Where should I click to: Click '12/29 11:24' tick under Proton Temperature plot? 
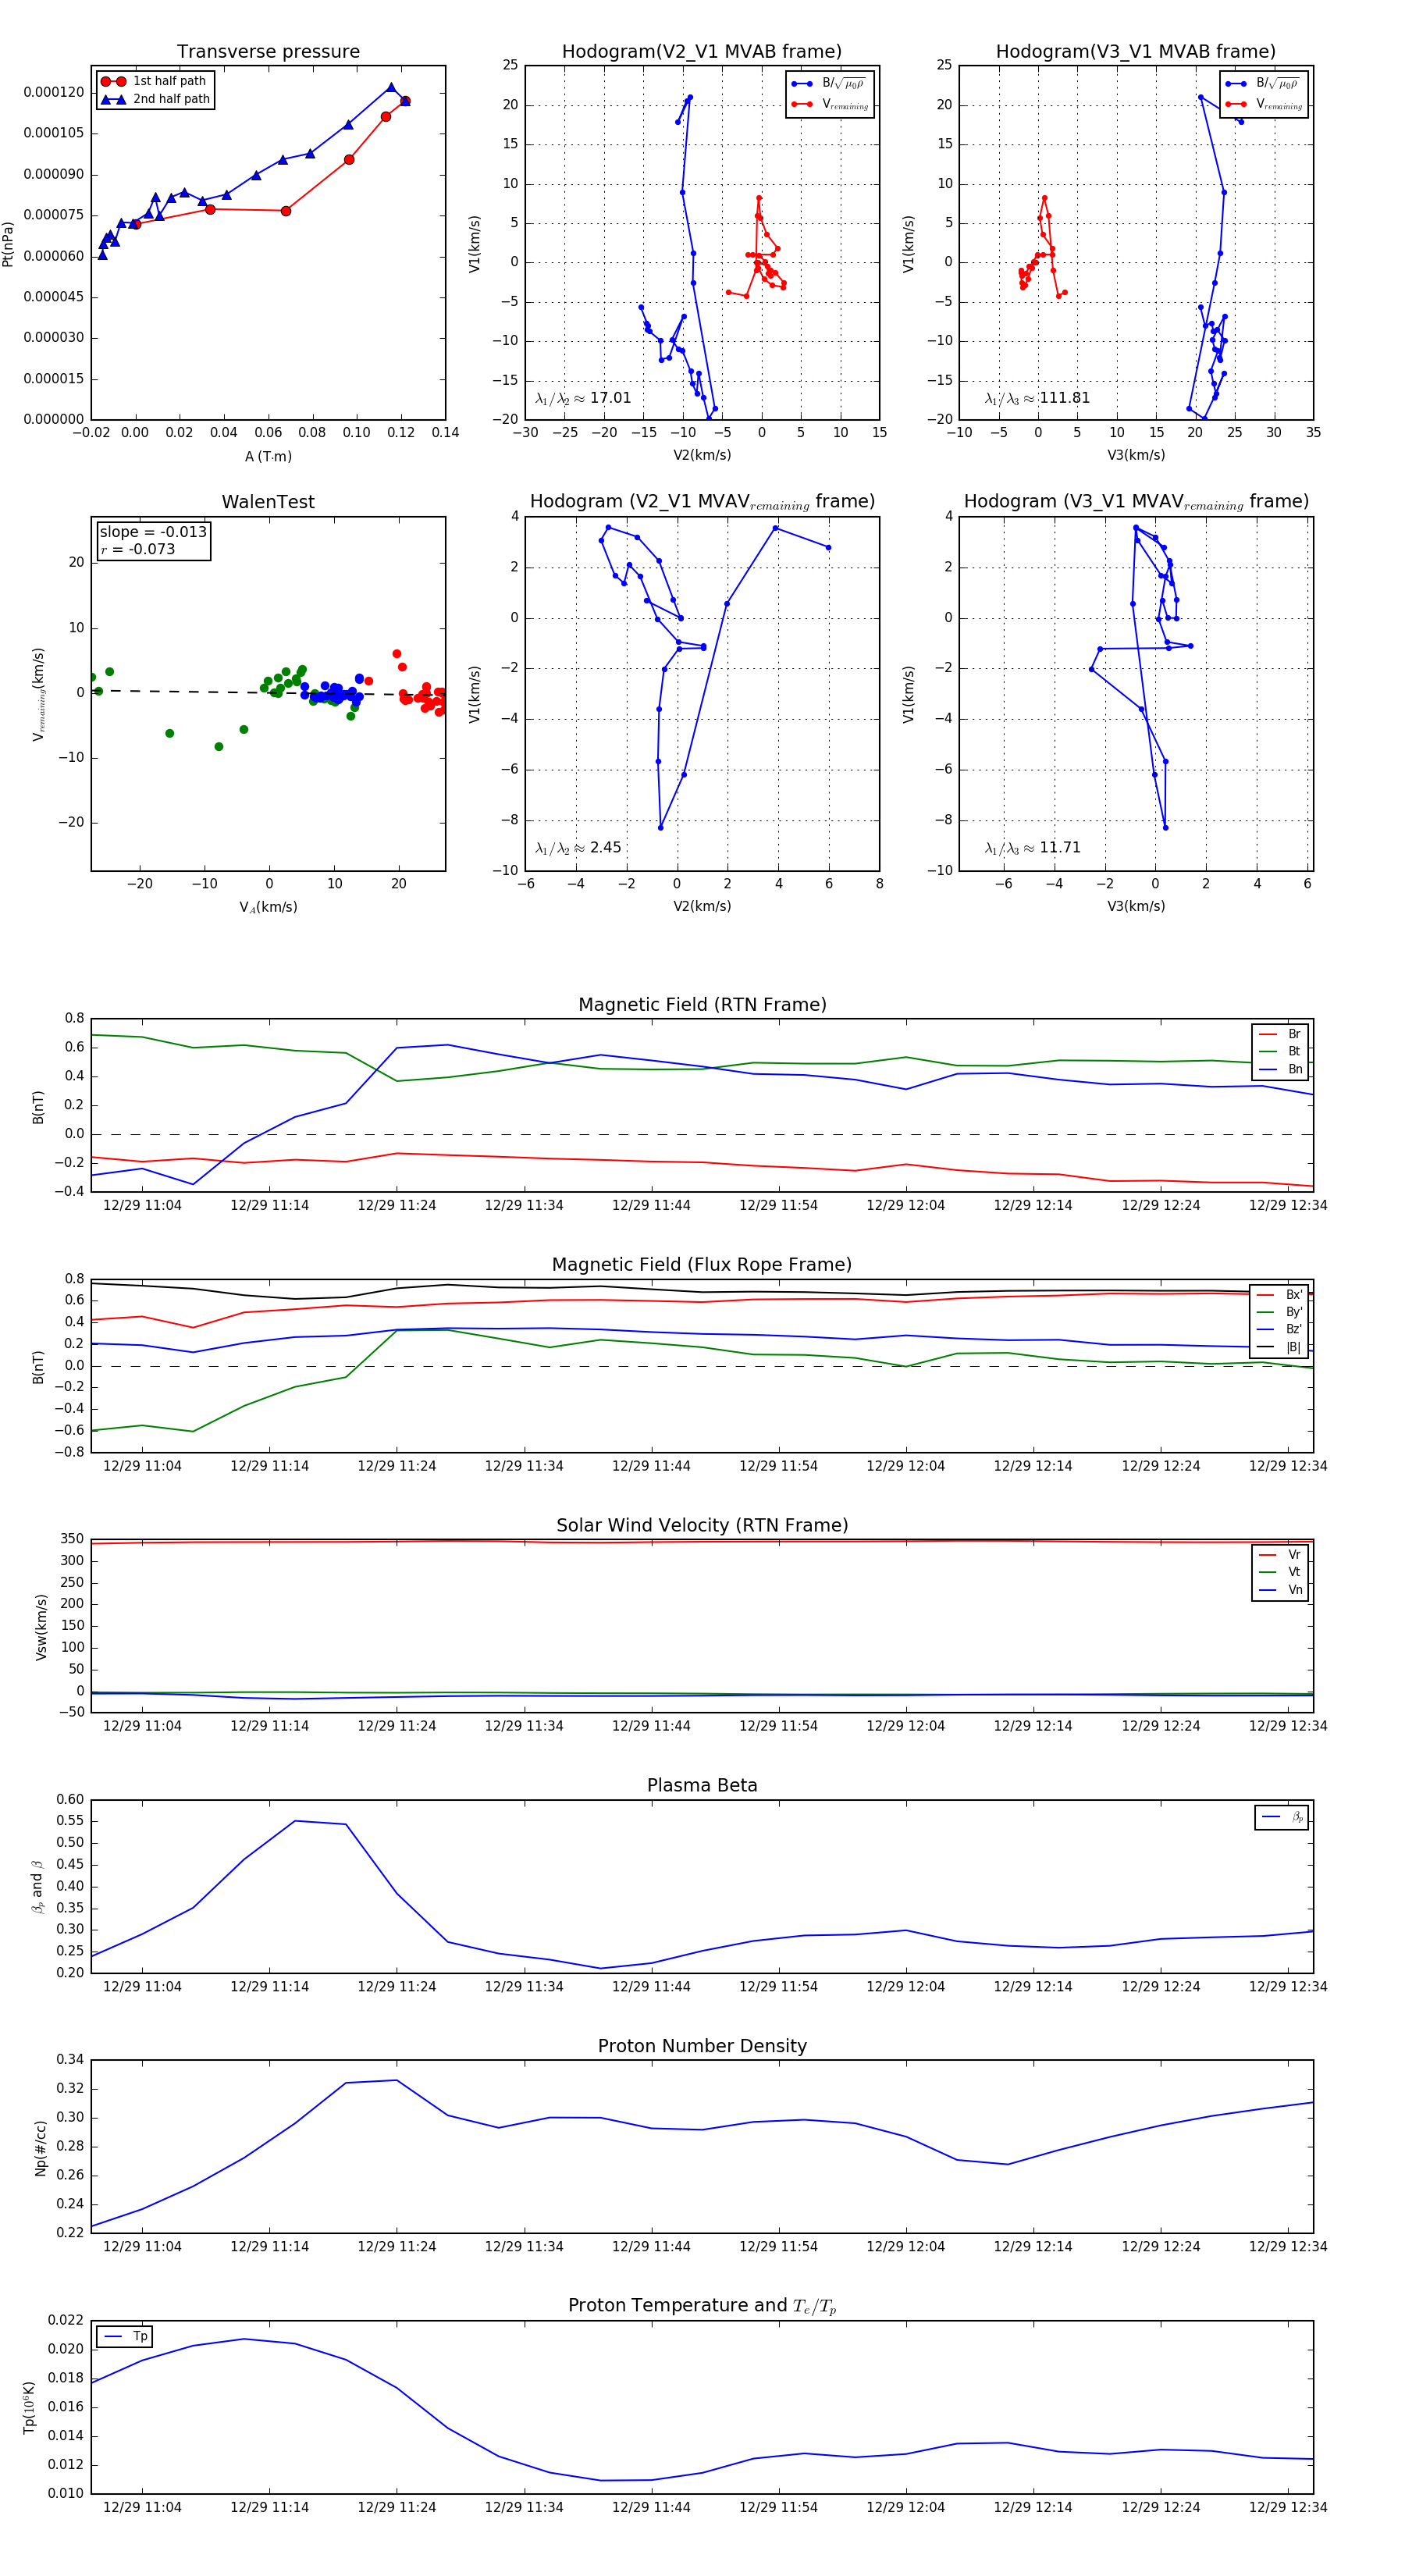pyautogui.click(x=397, y=2507)
